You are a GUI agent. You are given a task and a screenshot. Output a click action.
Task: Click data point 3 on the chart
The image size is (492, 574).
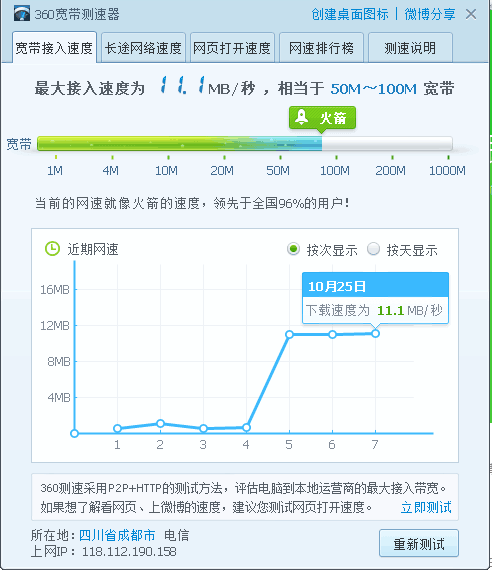click(204, 428)
